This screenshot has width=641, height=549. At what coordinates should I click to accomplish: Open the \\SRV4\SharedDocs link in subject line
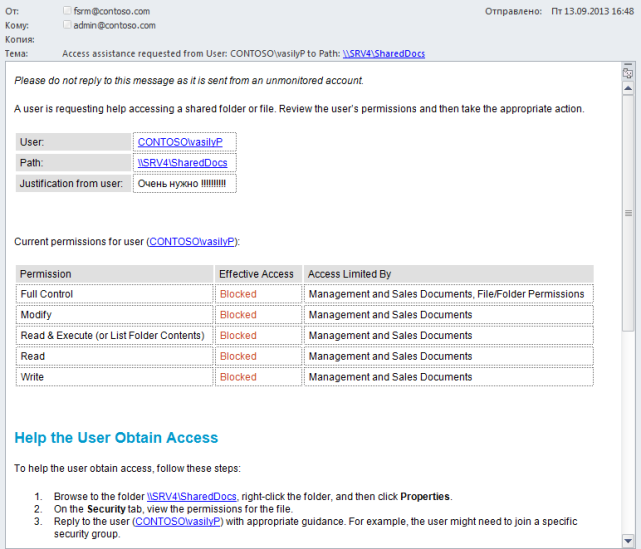point(383,54)
